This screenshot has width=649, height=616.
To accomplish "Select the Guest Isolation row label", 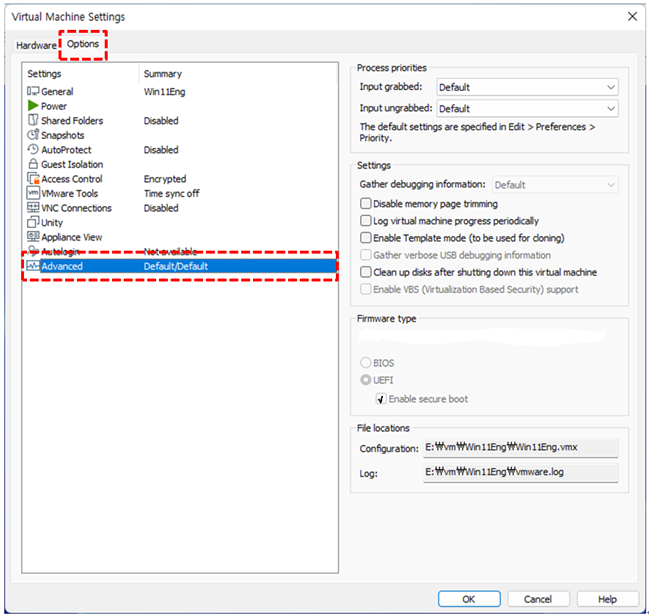I will pos(72,164).
